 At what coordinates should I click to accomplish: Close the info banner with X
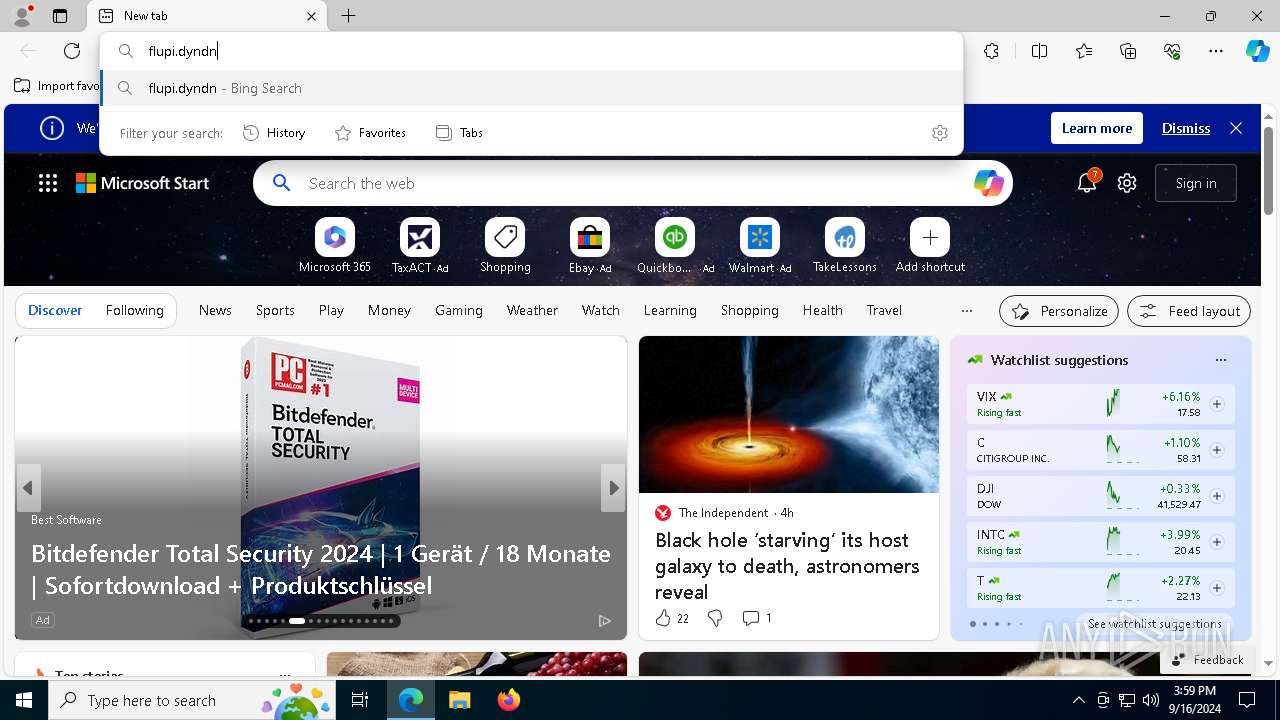click(x=1236, y=128)
